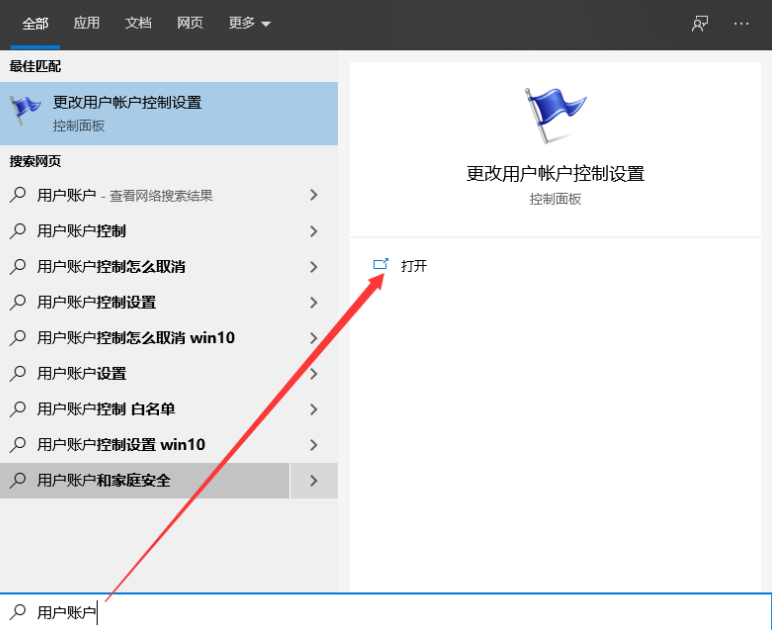The width and height of the screenshot is (772, 630).
Task: Click the search magnifier icon in search box
Action: pyautogui.click(x=18, y=612)
